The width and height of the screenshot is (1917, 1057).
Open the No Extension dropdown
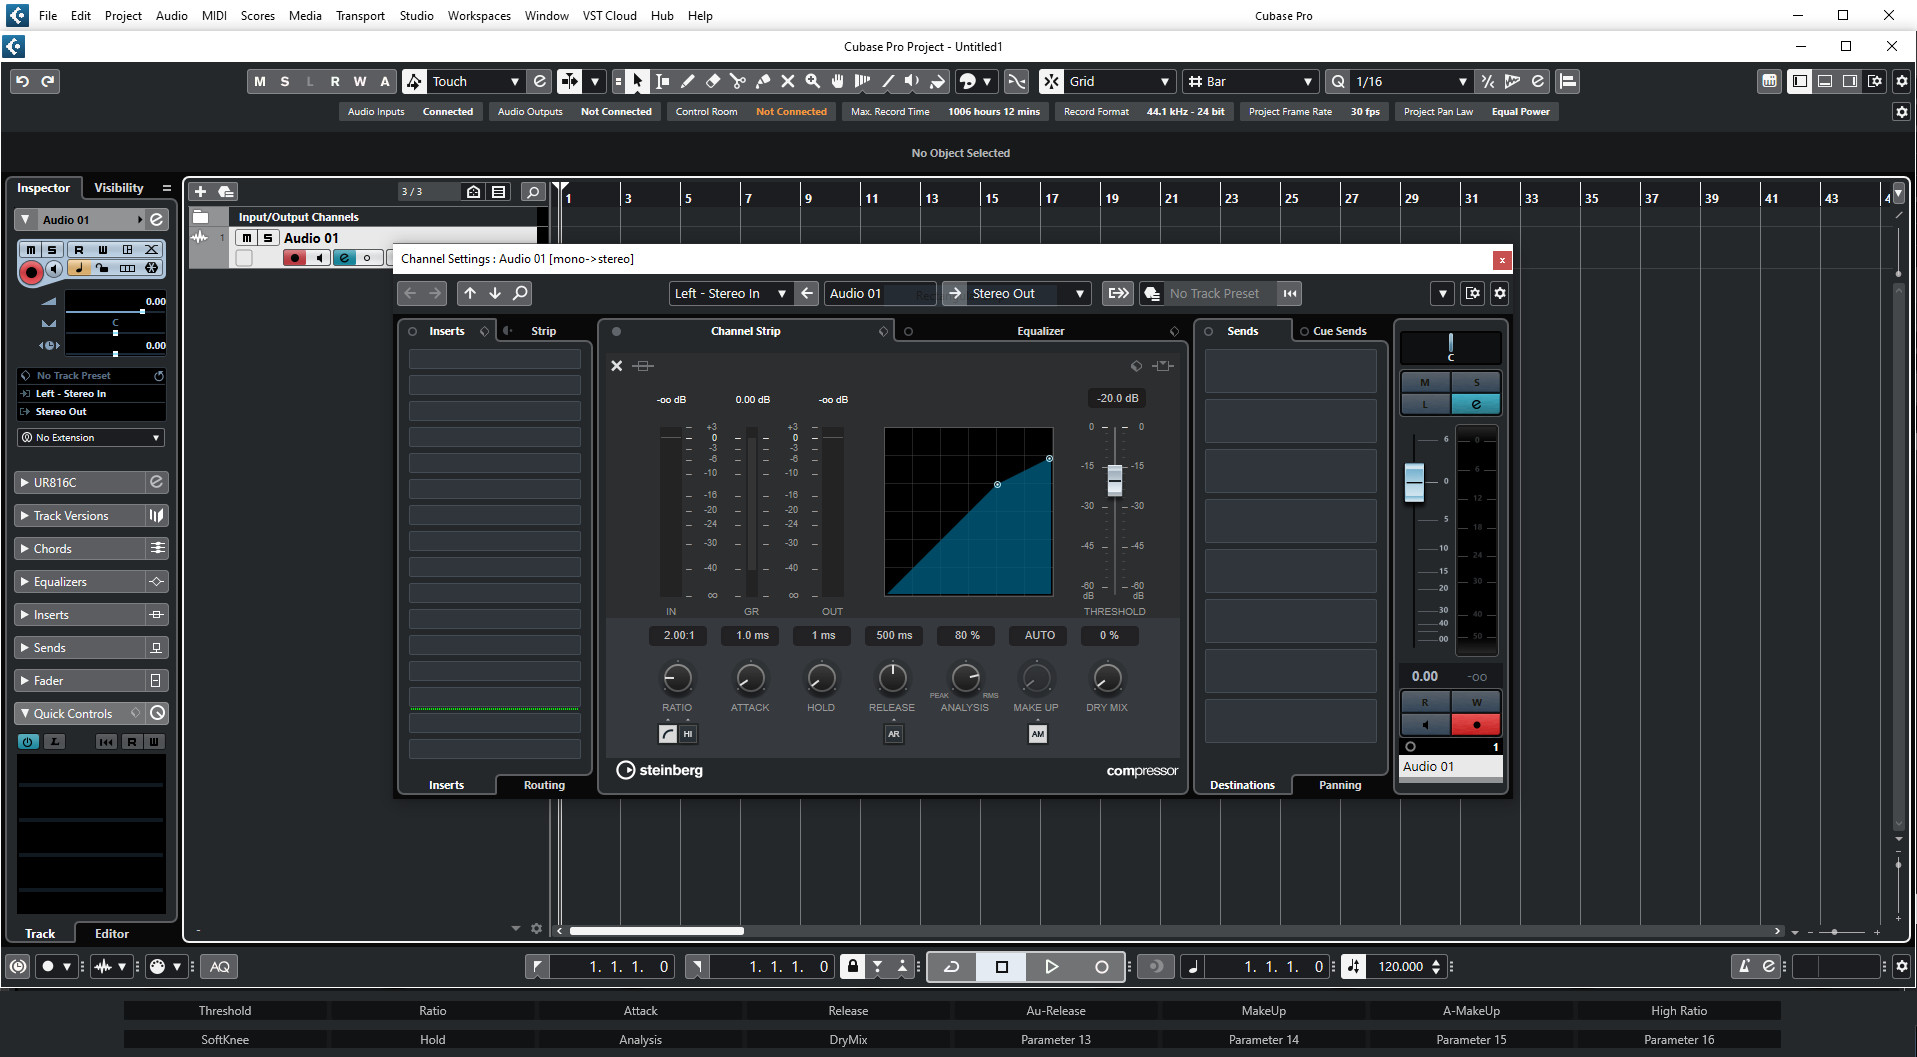(x=91, y=438)
